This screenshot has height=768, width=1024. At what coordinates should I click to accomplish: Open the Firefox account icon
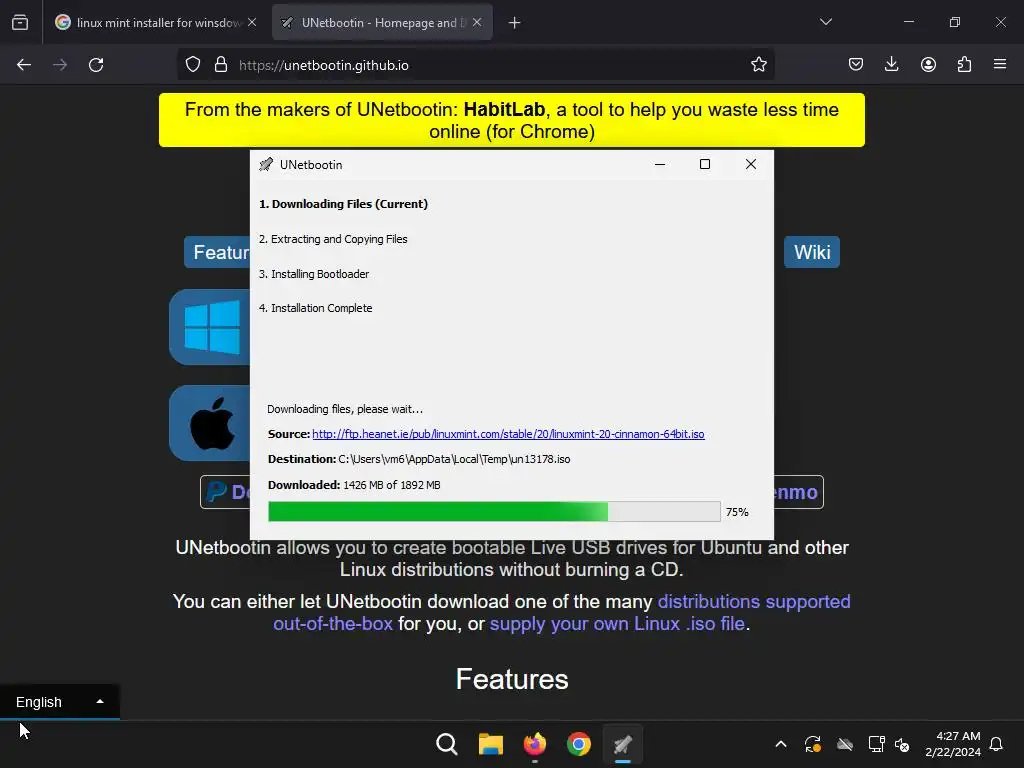[x=928, y=65]
